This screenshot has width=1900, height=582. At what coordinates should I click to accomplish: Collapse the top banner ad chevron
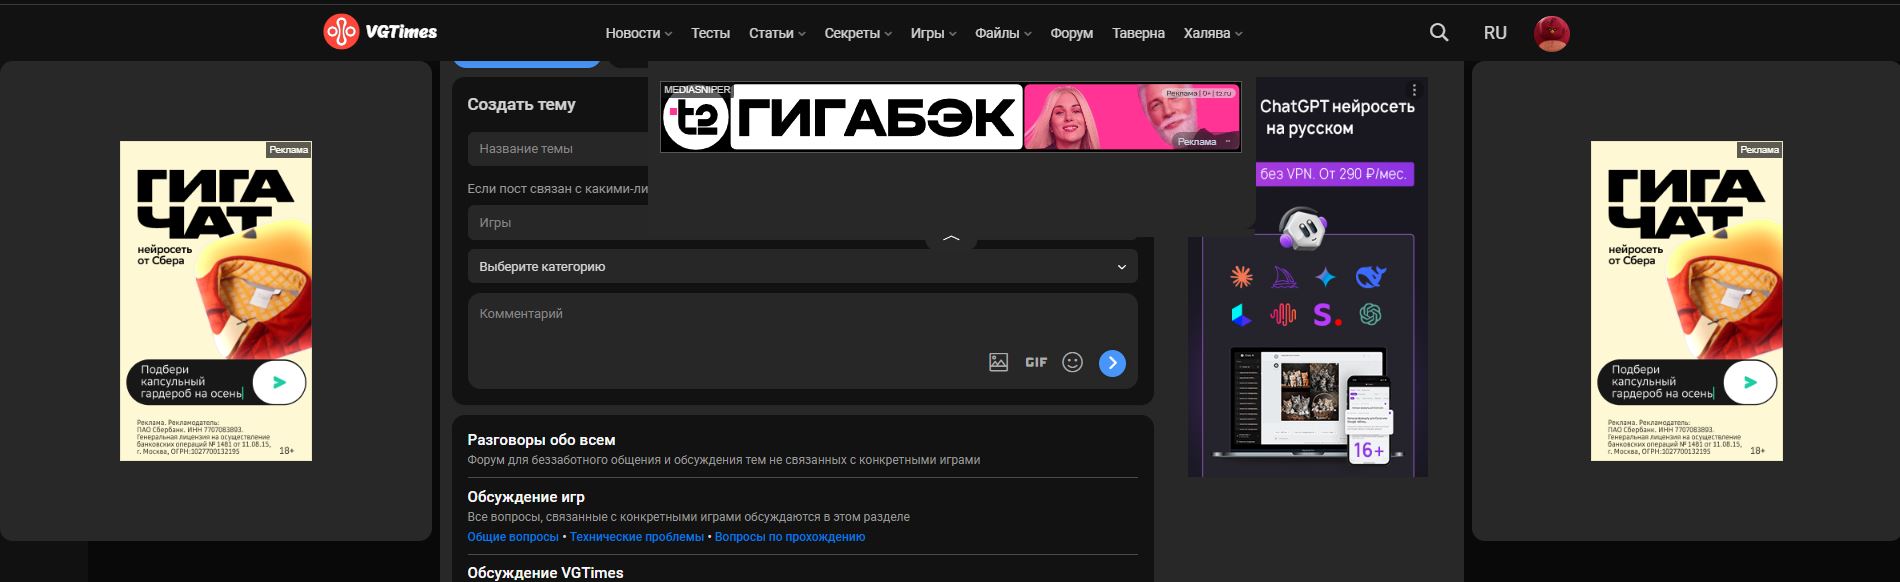coord(951,239)
